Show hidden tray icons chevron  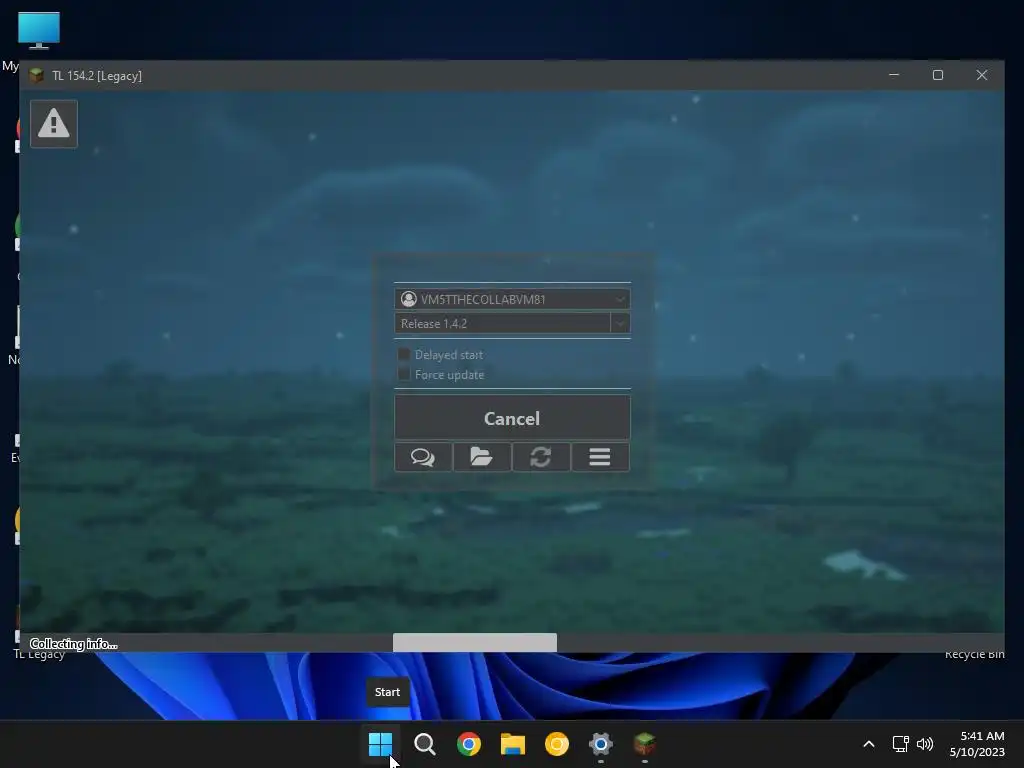click(869, 744)
